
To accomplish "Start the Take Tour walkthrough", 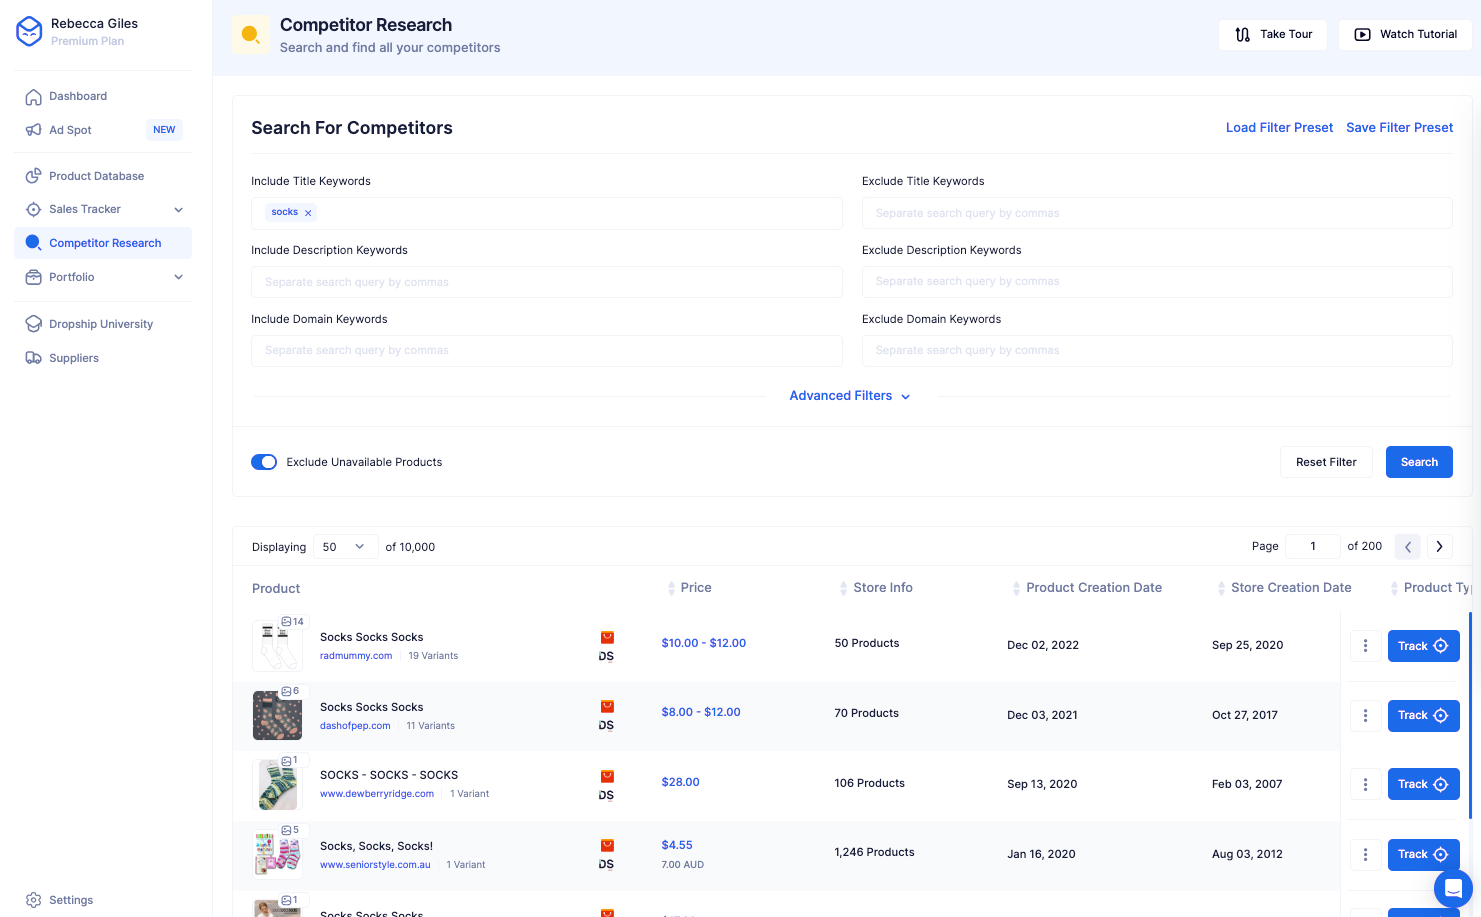I will click(x=1273, y=34).
